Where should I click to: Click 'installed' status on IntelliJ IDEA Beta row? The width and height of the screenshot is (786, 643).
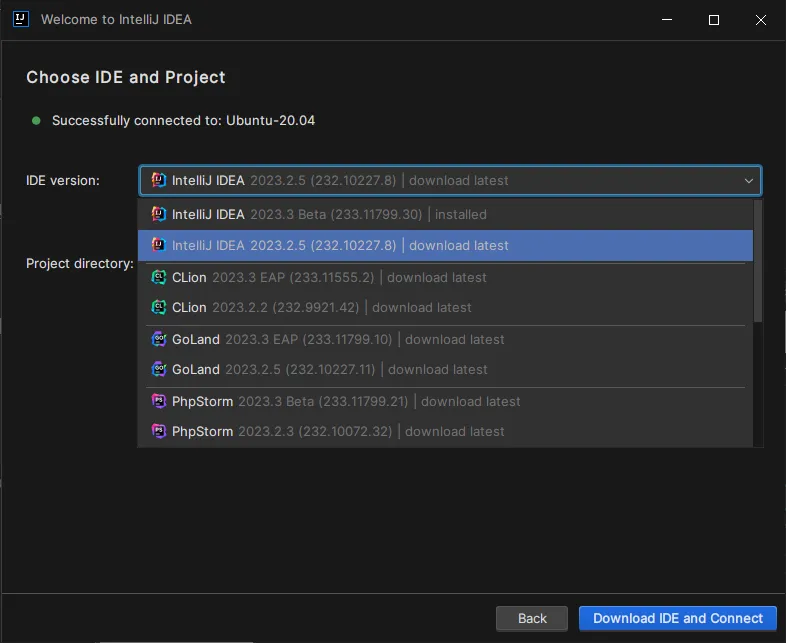point(461,215)
